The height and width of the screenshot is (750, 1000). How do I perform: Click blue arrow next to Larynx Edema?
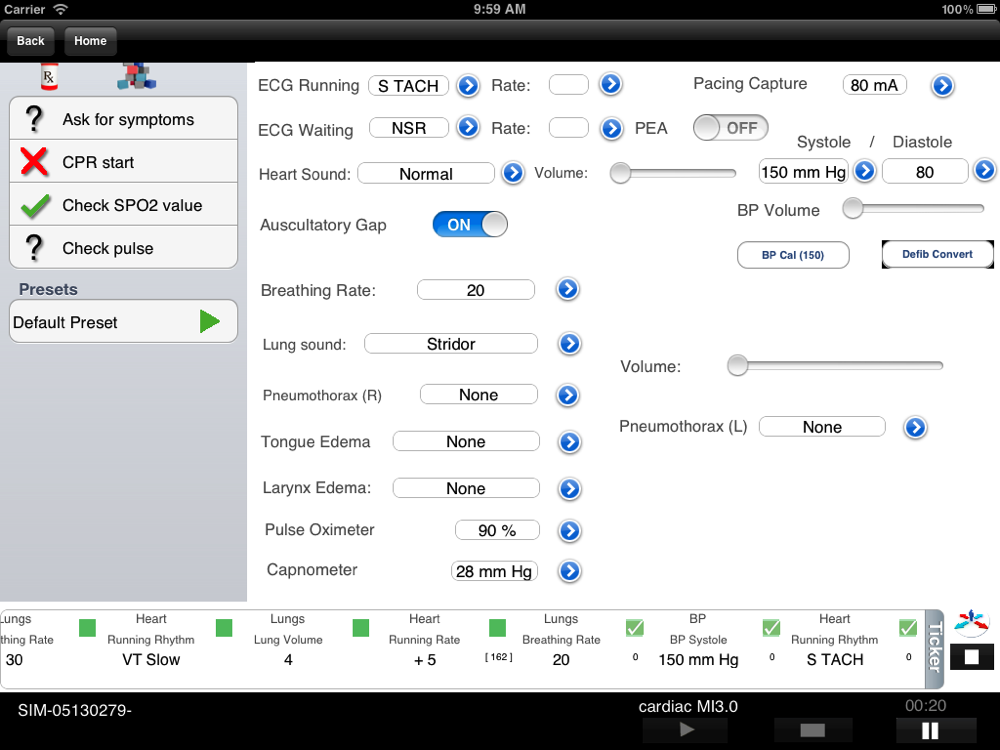point(570,489)
